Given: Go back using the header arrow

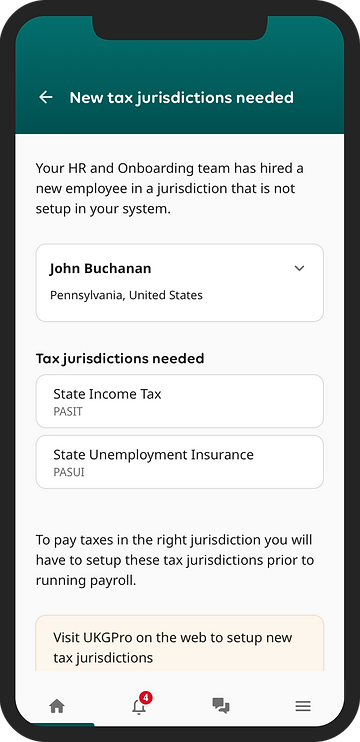Looking at the screenshot, I should coord(46,97).
